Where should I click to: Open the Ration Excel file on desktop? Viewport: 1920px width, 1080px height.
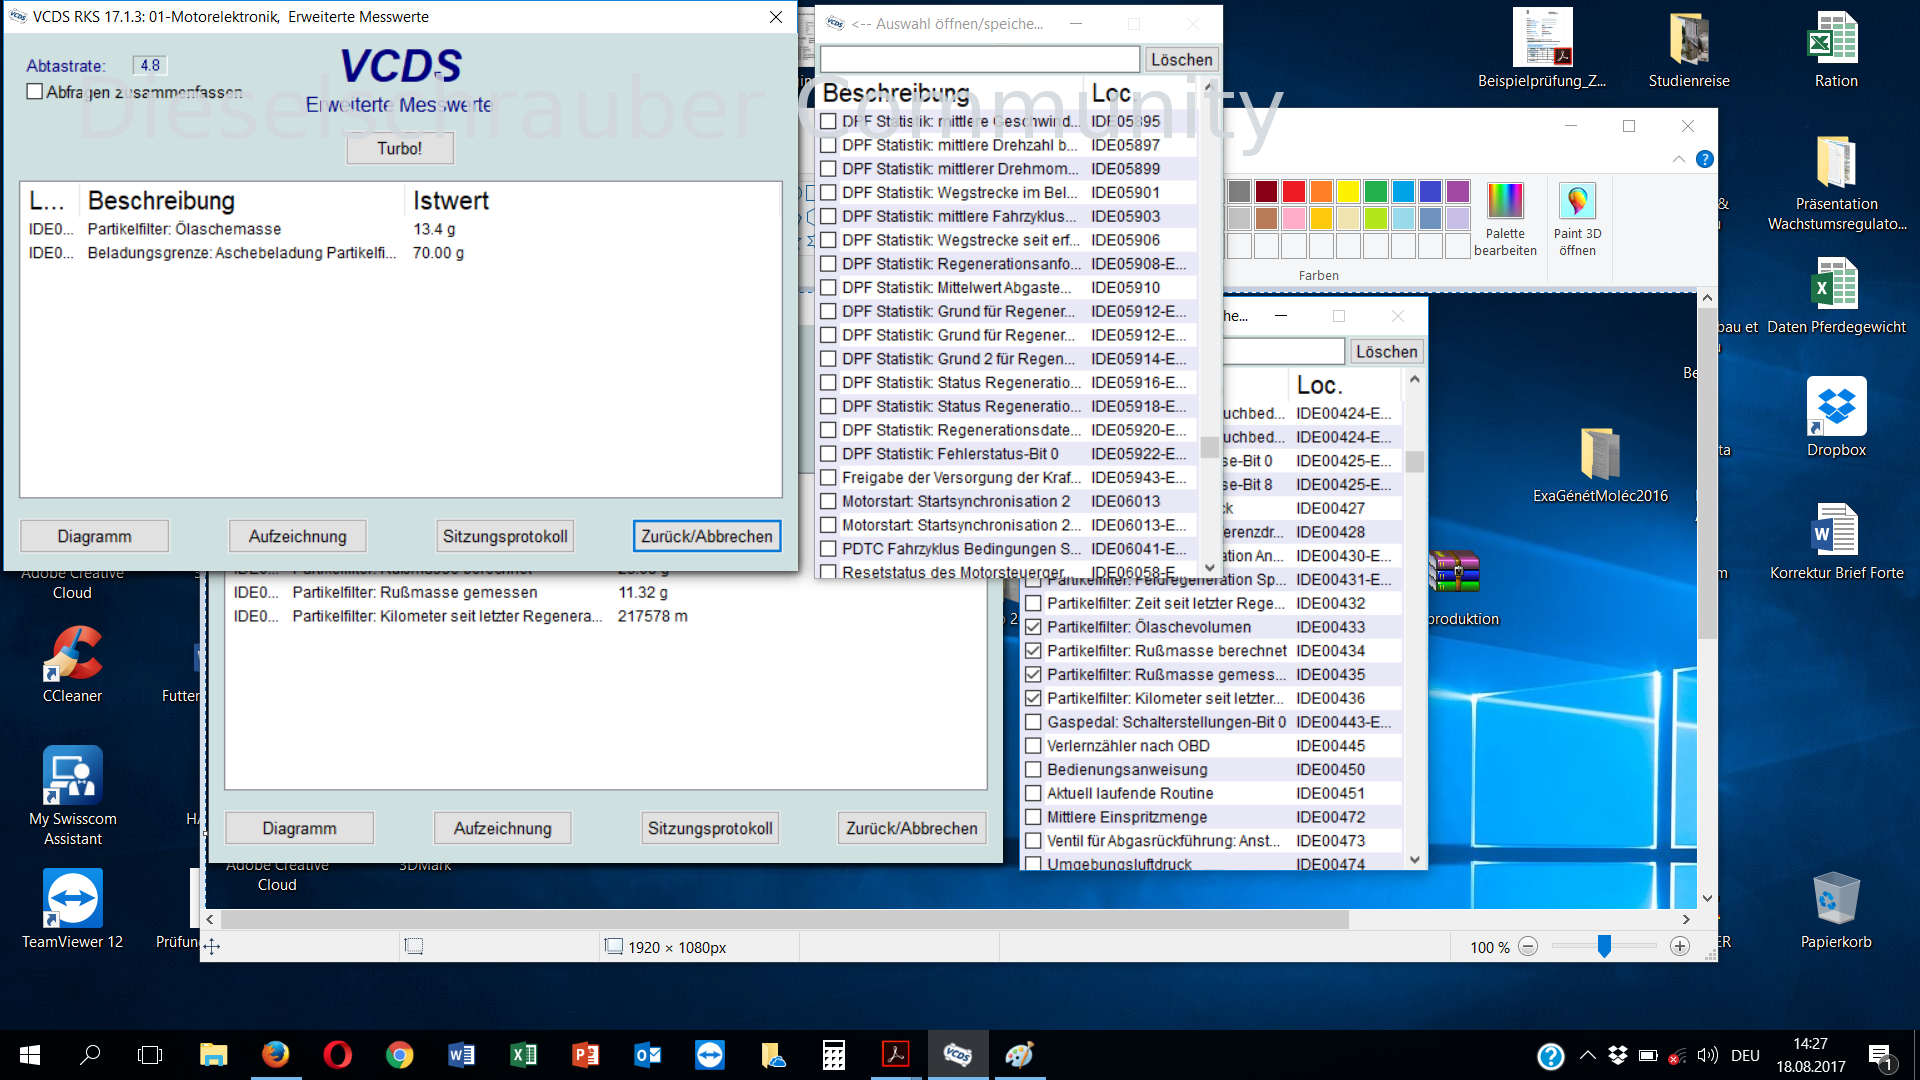coord(1836,48)
